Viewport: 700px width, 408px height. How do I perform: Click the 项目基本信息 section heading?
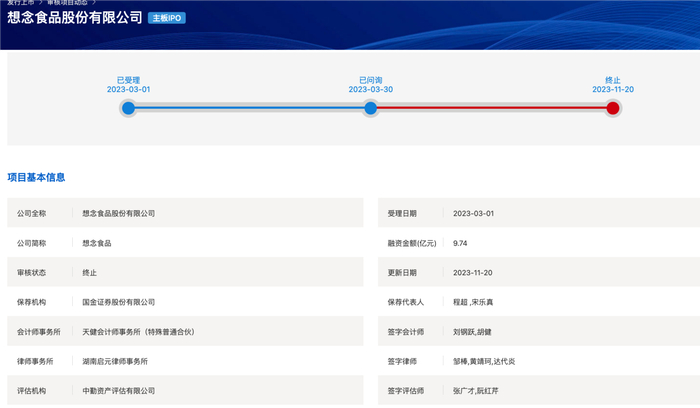click(x=36, y=177)
